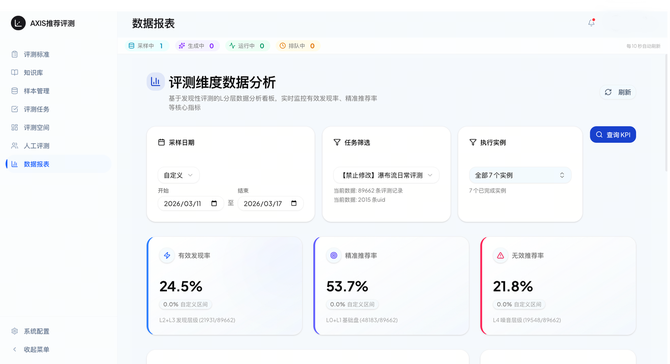The width and height of the screenshot is (670, 364).
Task: Click the 查询 KPI button
Action: coord(613,135)
